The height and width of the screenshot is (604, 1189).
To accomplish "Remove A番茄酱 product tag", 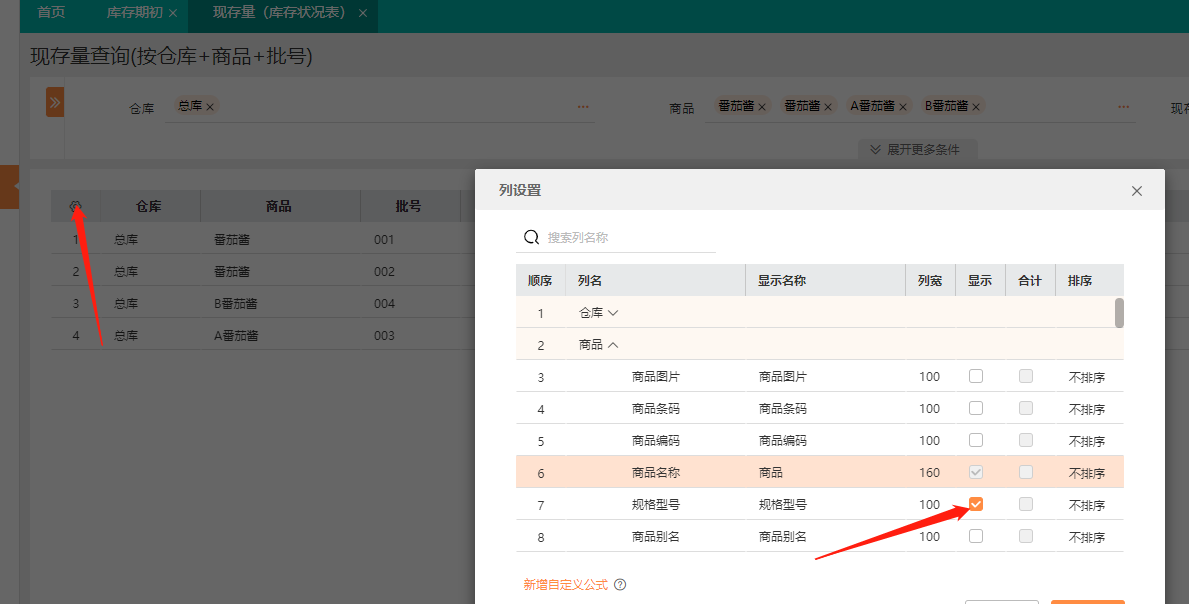I will click(x=902, y=107).
